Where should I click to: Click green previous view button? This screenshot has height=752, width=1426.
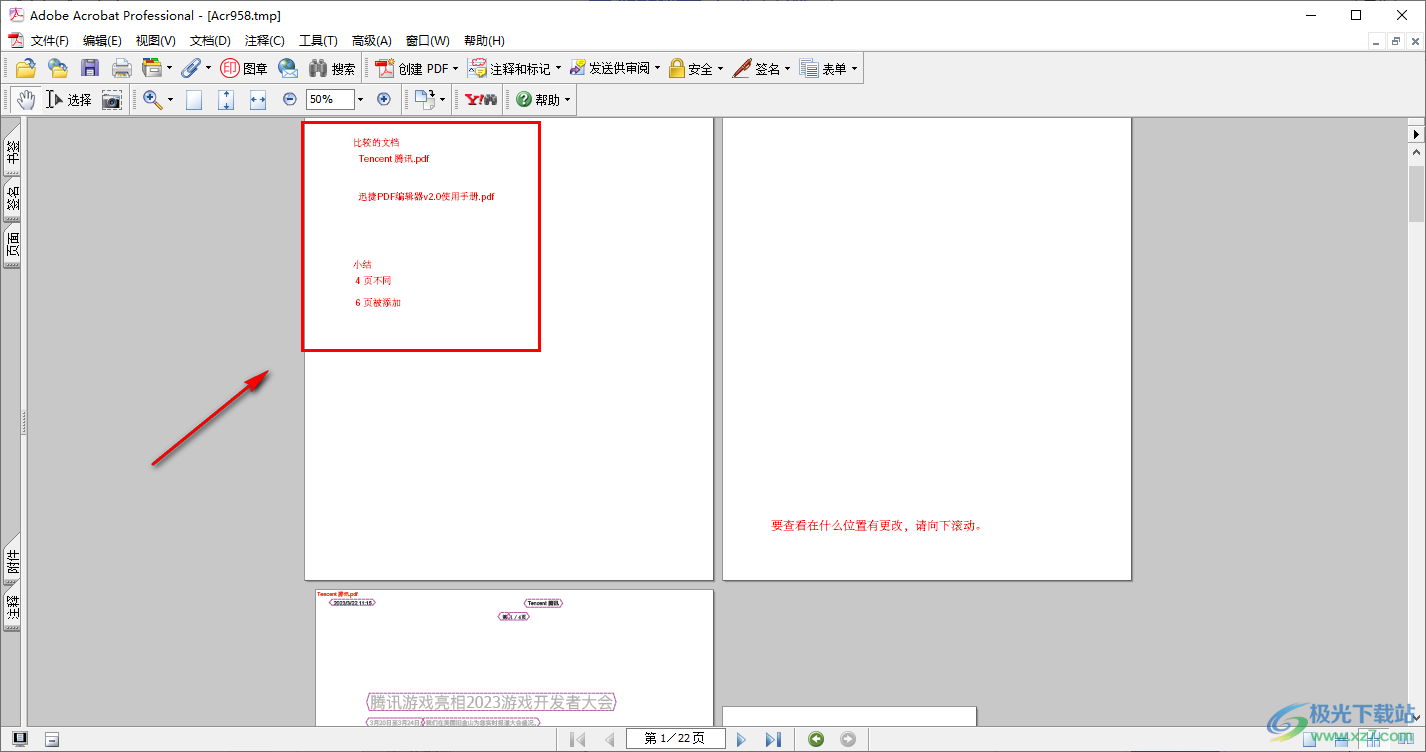(816, 739)
